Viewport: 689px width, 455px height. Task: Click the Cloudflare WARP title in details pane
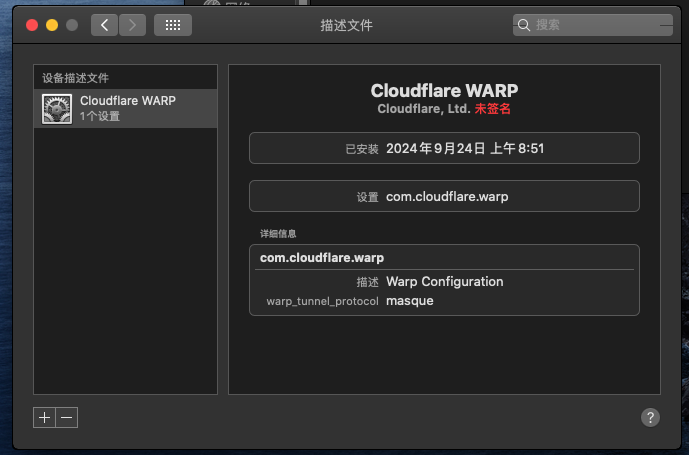(444, 90)
